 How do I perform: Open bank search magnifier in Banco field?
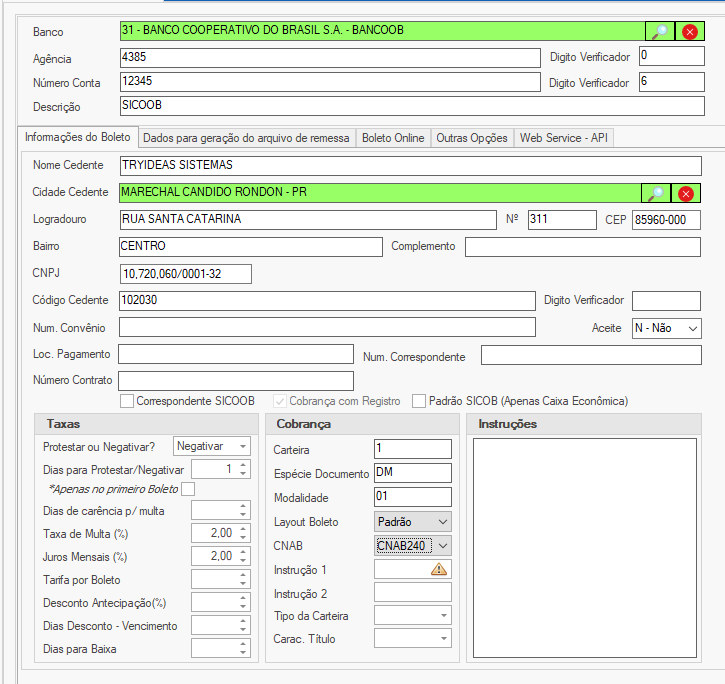click(x=660, y=31)
